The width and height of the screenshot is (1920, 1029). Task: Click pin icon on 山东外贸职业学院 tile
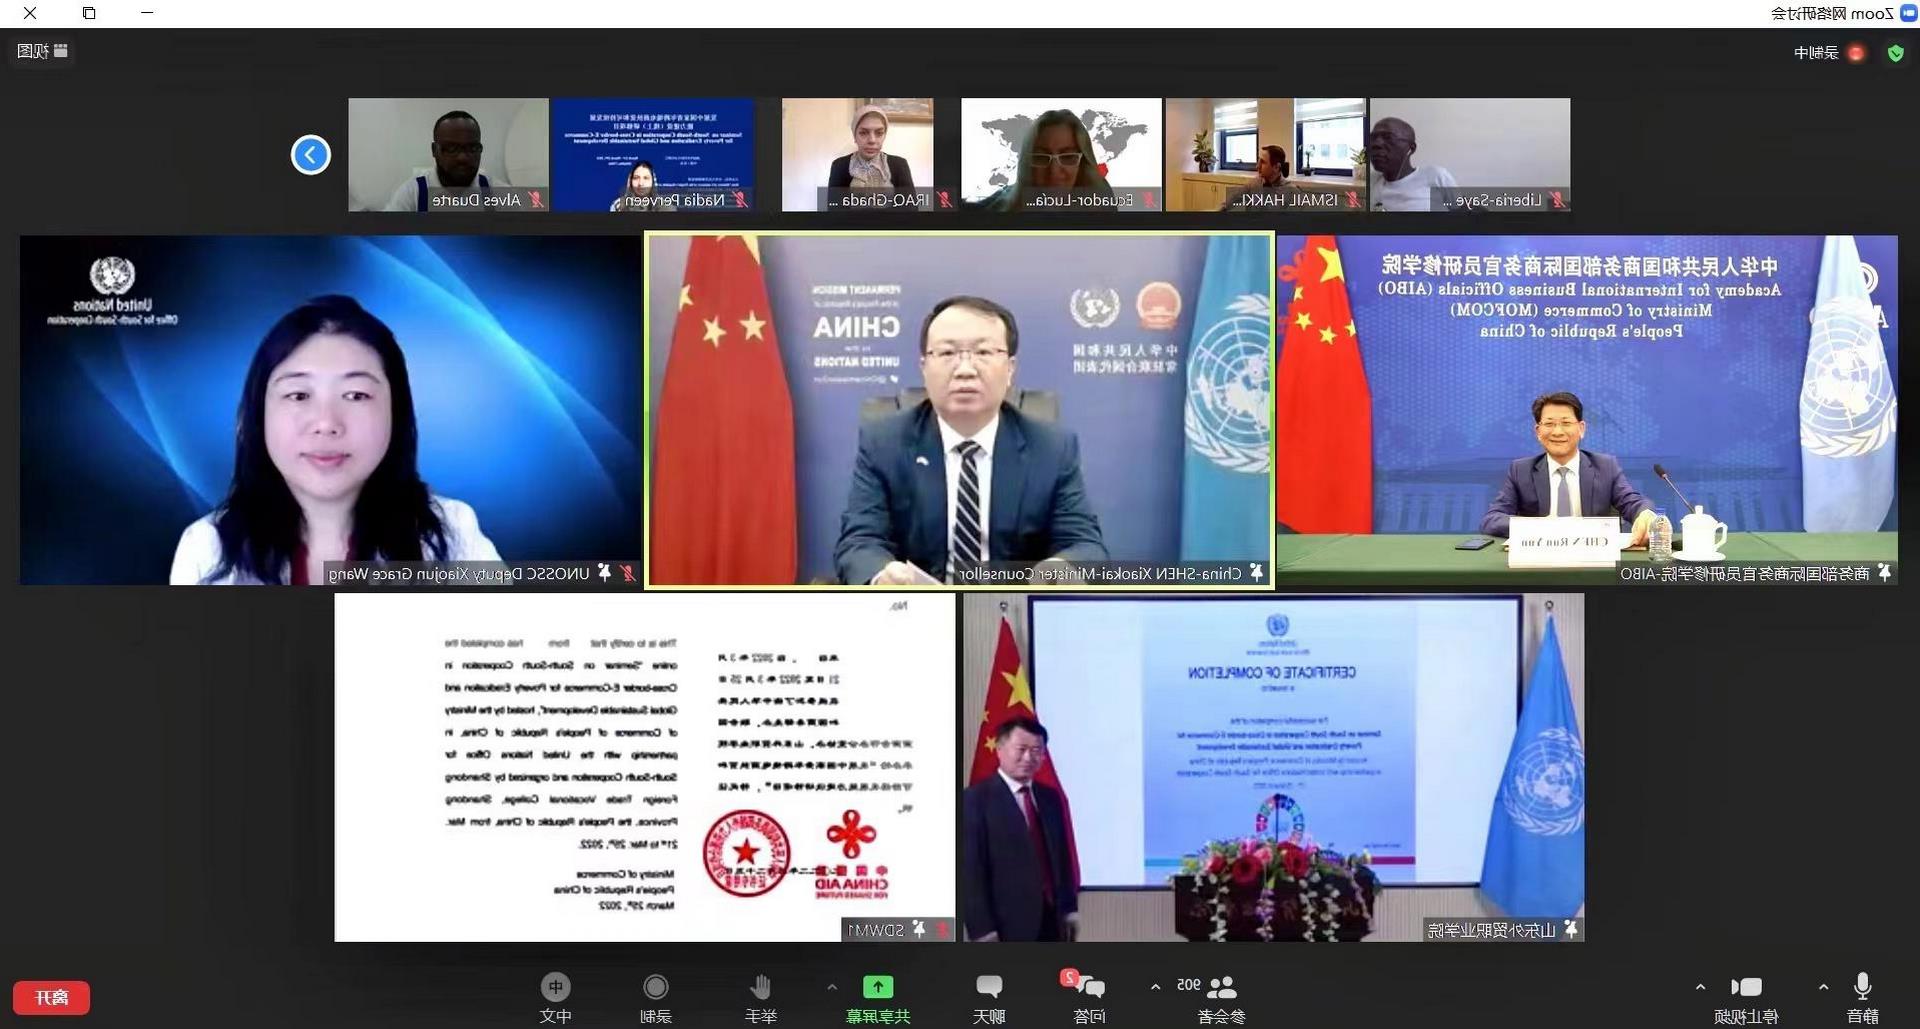[x=1571, y=930]
